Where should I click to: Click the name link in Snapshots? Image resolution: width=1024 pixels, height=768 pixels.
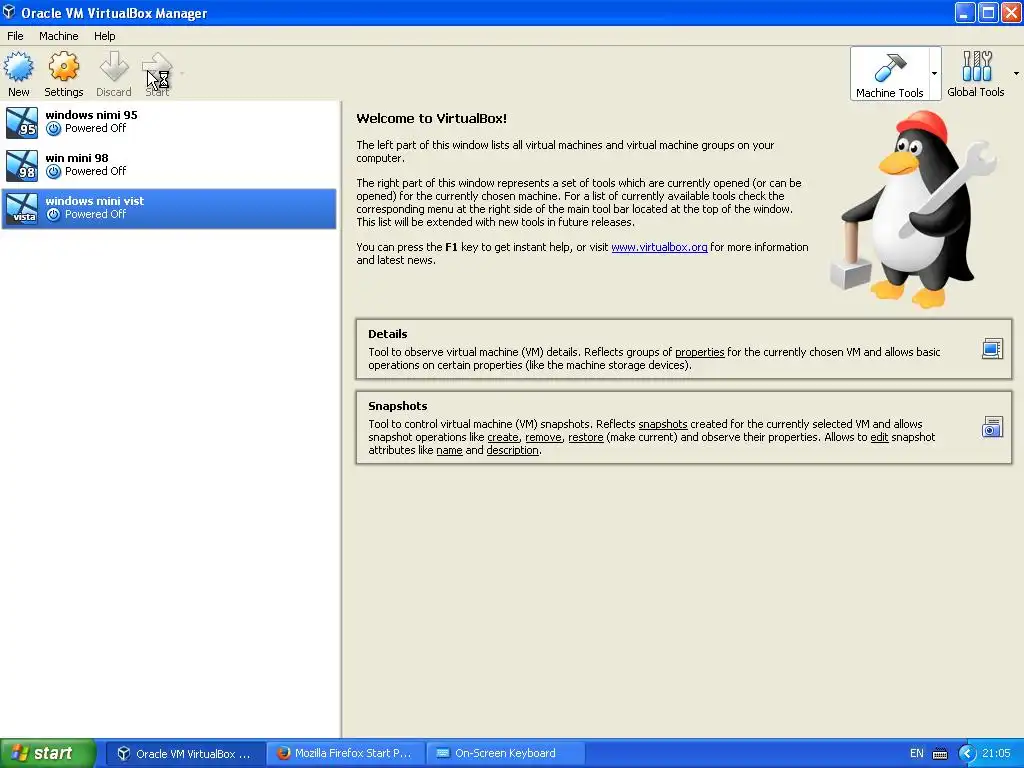(x=449, y=451)
